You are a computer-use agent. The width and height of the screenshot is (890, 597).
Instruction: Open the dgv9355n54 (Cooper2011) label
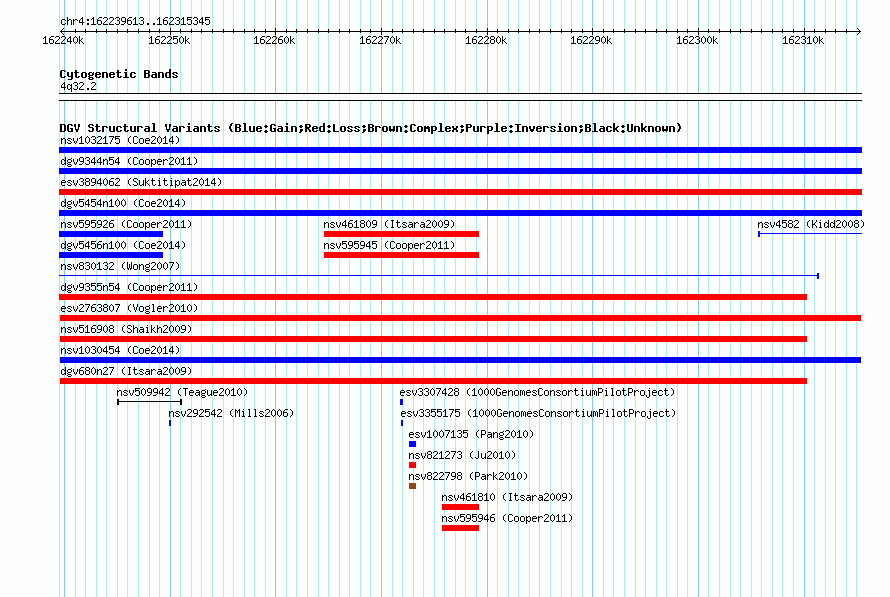click(x=129, y=287)
